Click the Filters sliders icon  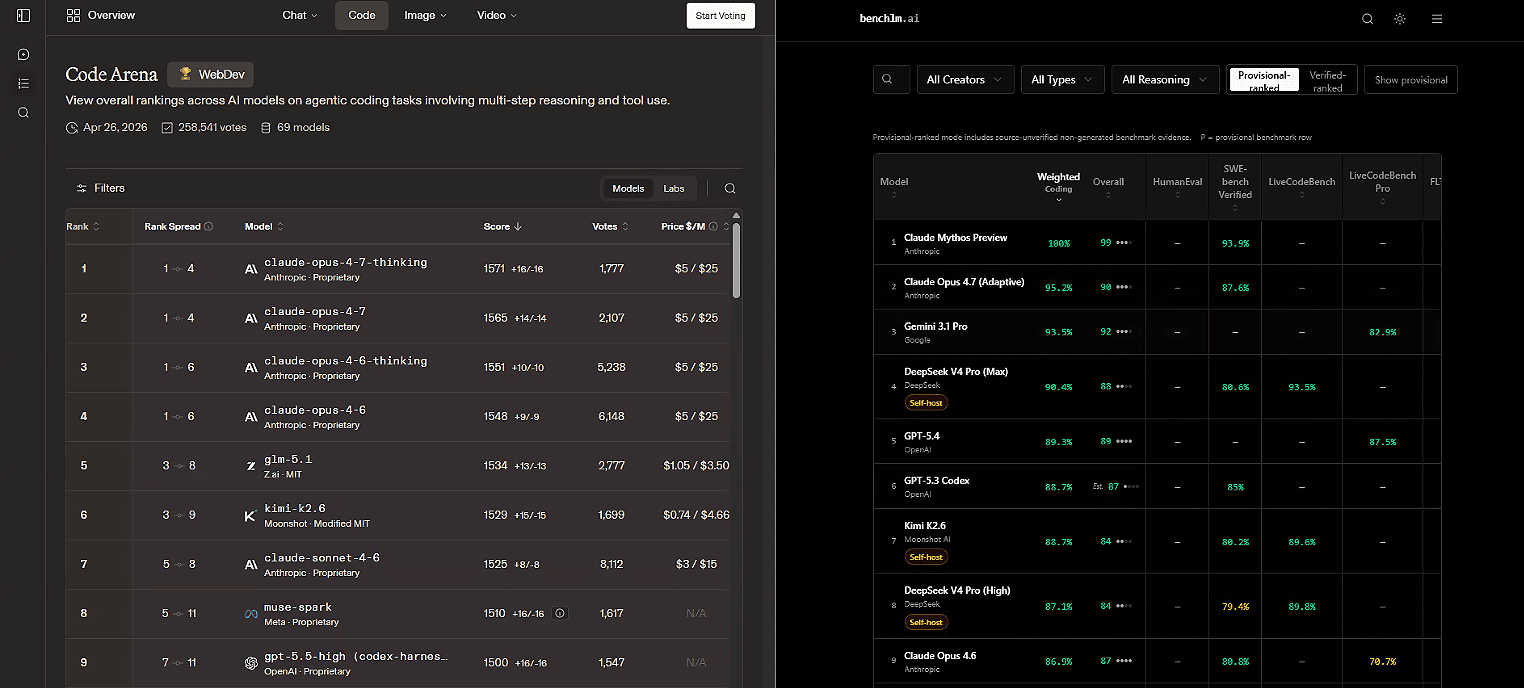coord(82,188)
